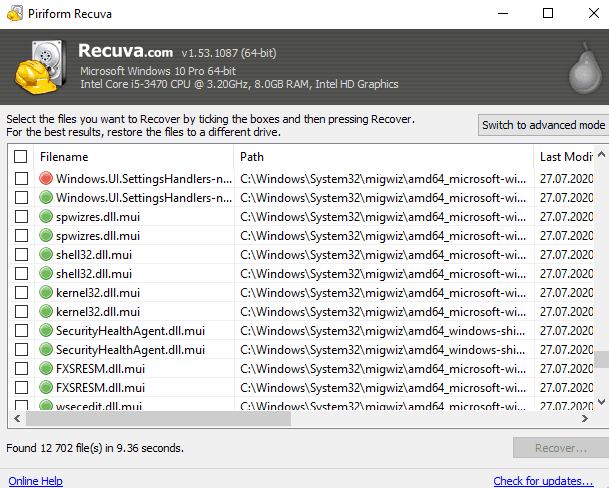Screen dimensions: 609x488
Task: Click the horizontal scrollbar thumb
Action: 150,419
